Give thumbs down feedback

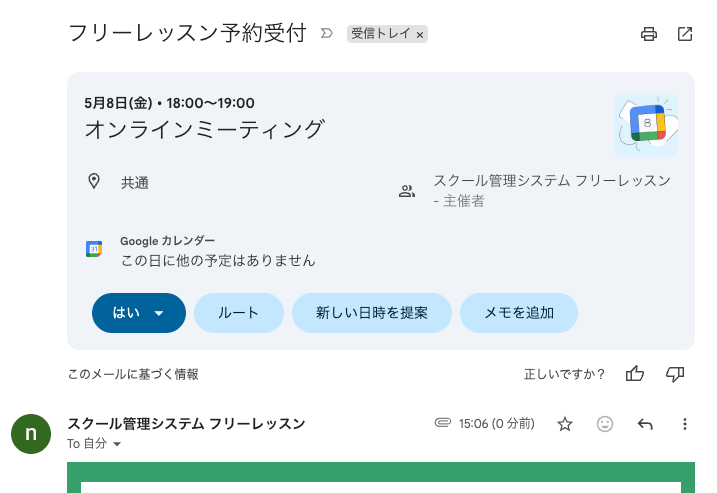[x=675, y=374]
